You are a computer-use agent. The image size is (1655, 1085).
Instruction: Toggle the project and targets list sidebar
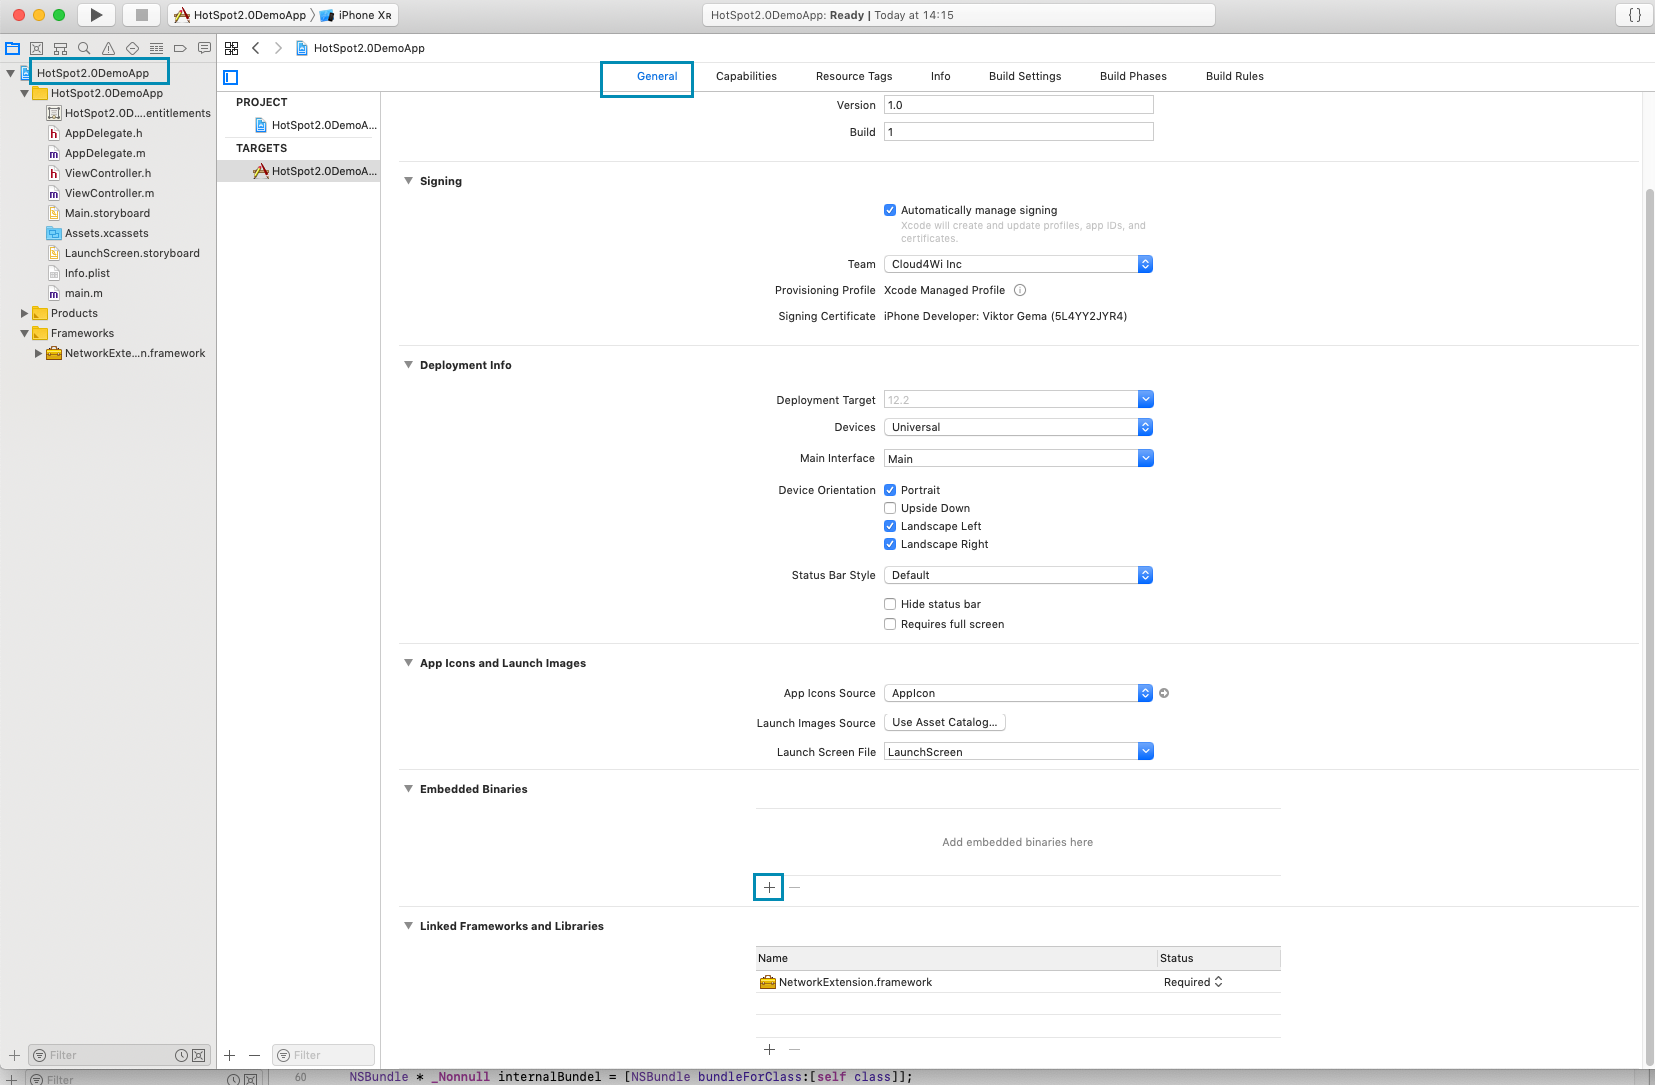[231, 77]
